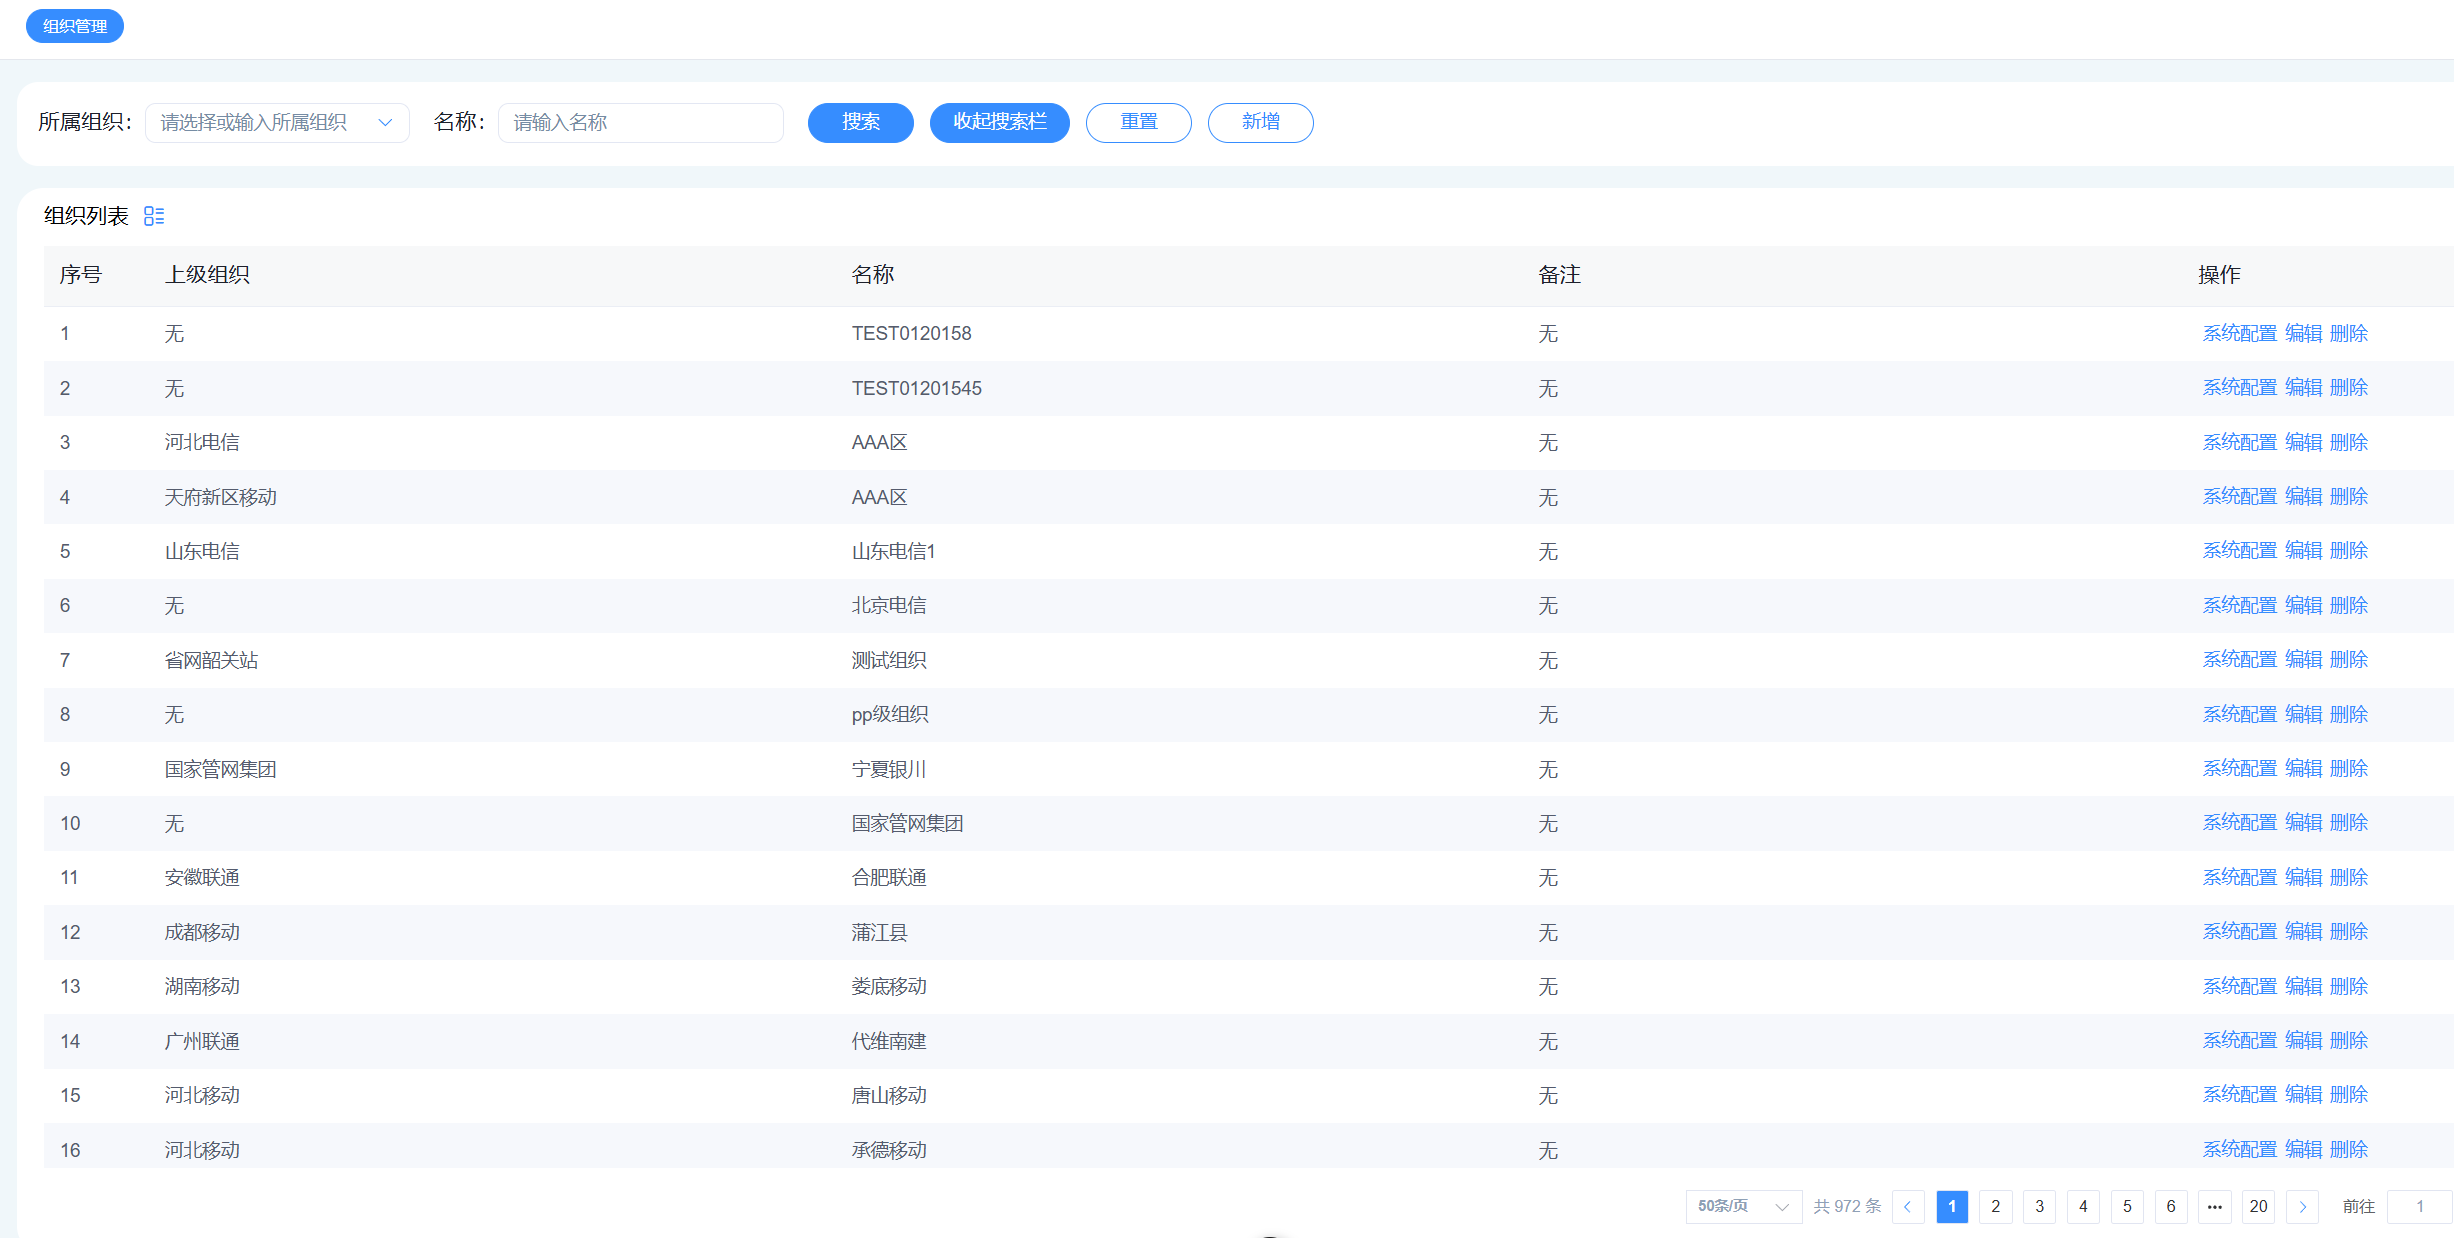Open the 所属组织 dropdown selector
Viewport: 2454px width, 1238px height.
[277, 123]
